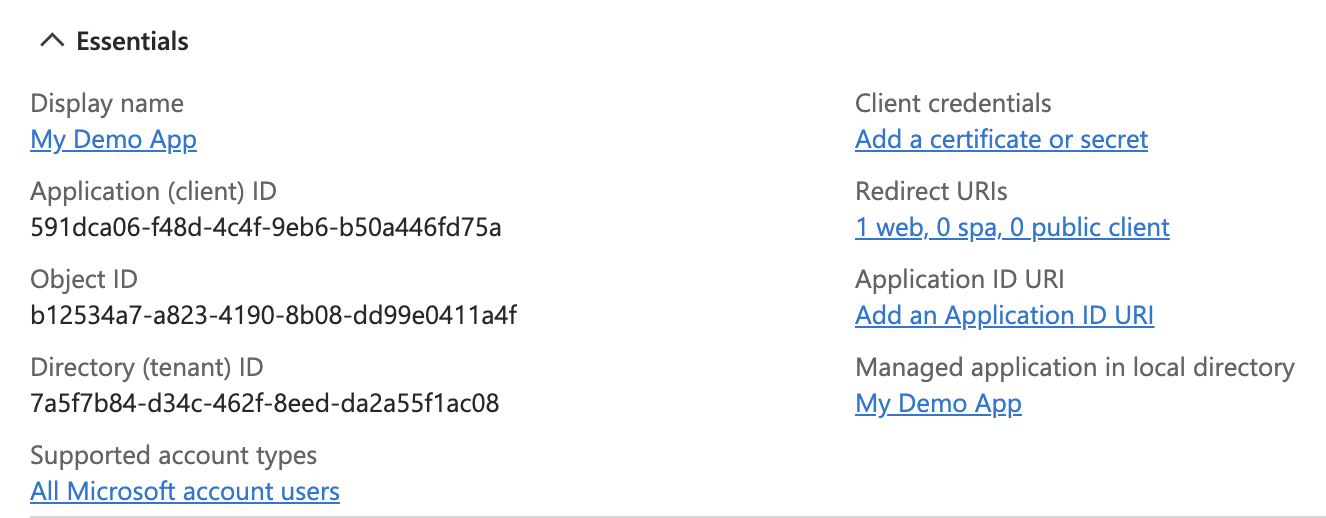Click the Supported account types label

pyautogui.click(x=173, y=456)
